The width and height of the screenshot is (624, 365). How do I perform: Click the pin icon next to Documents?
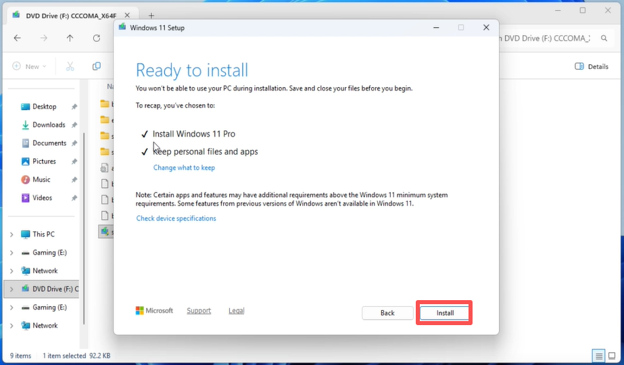coord(74,143)
